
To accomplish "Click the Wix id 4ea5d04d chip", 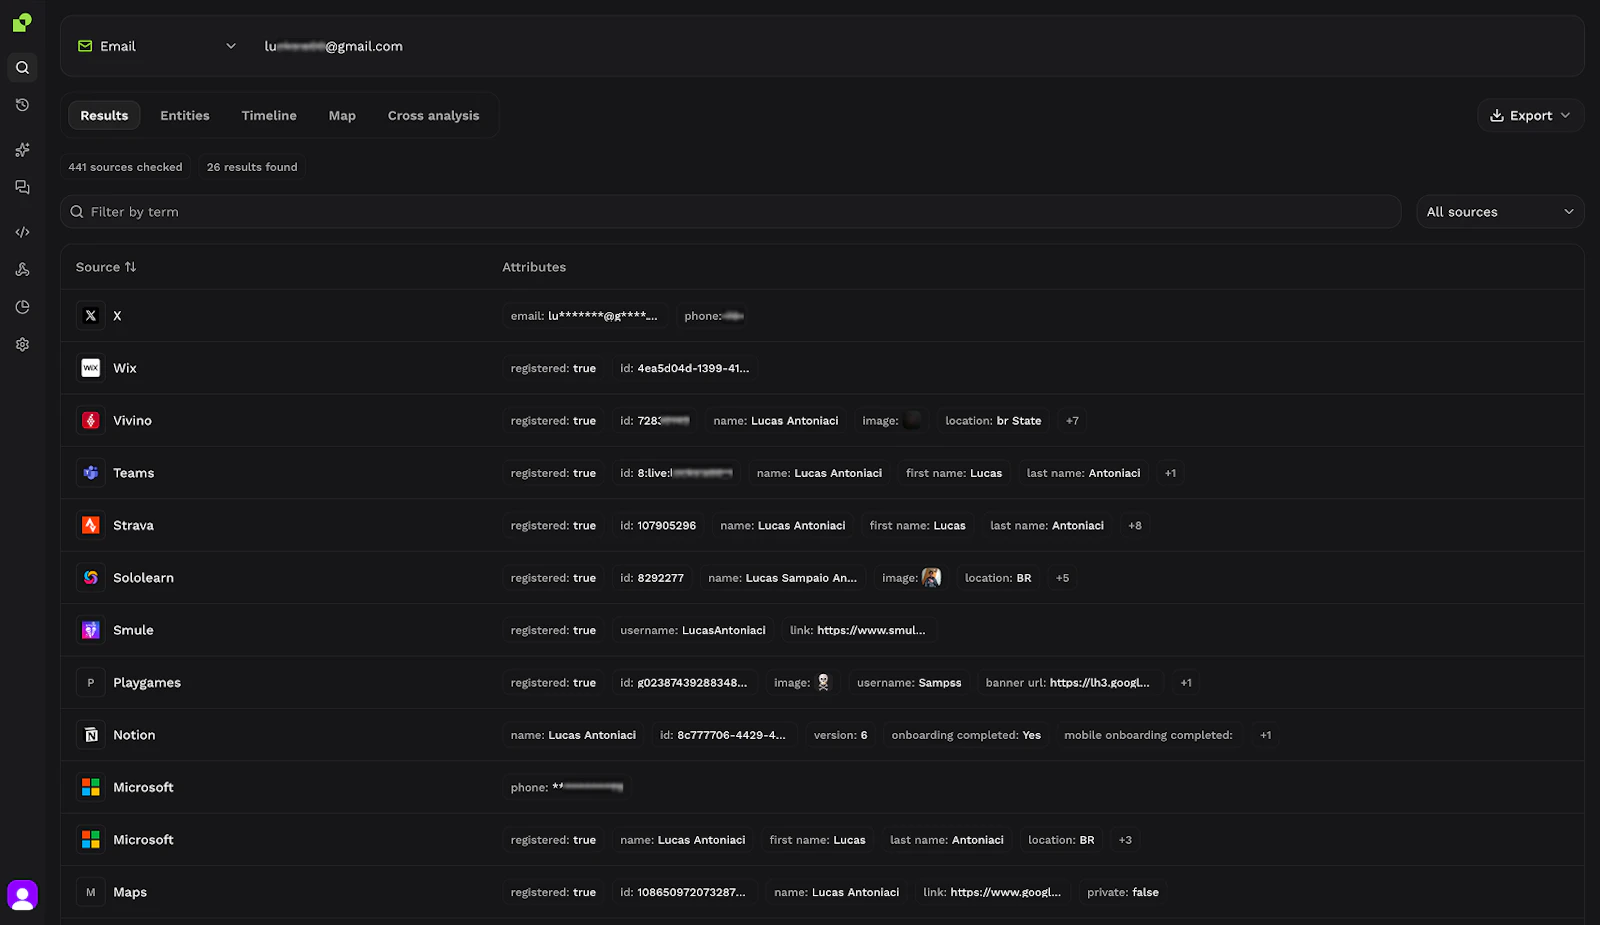I will pos(684,368).
